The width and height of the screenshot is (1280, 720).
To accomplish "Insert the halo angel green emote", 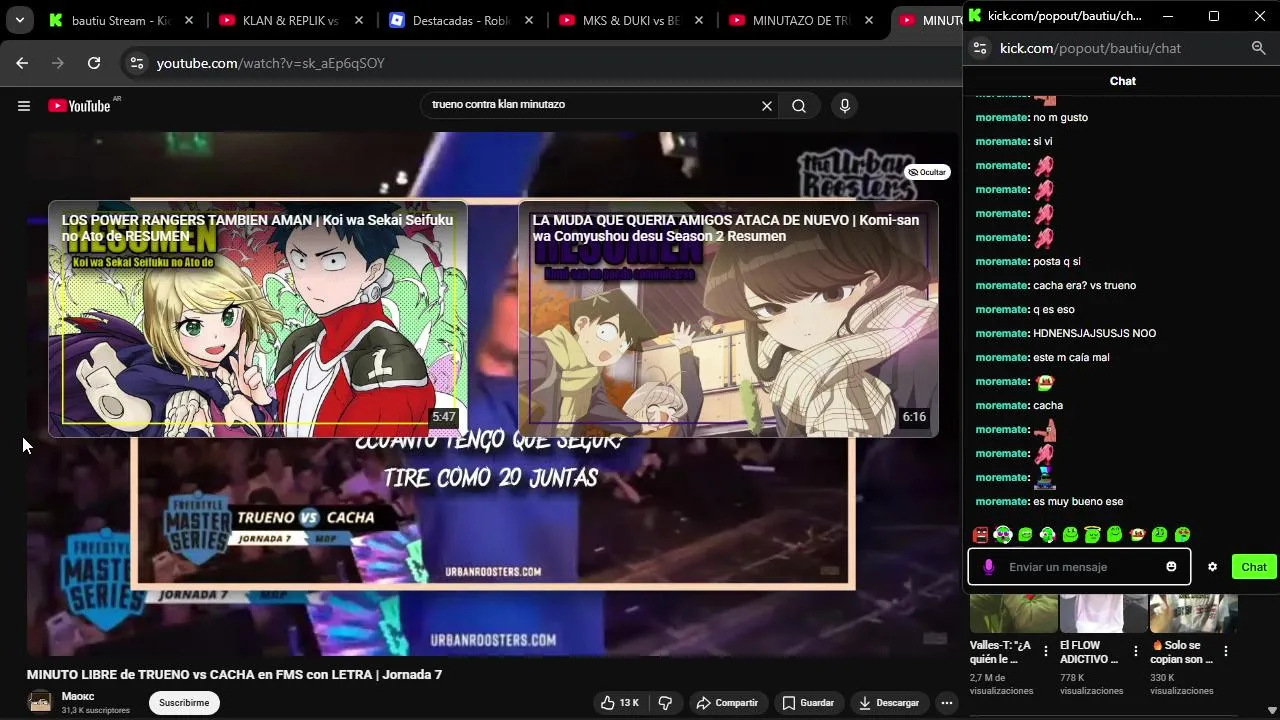I will point(1092,535).
